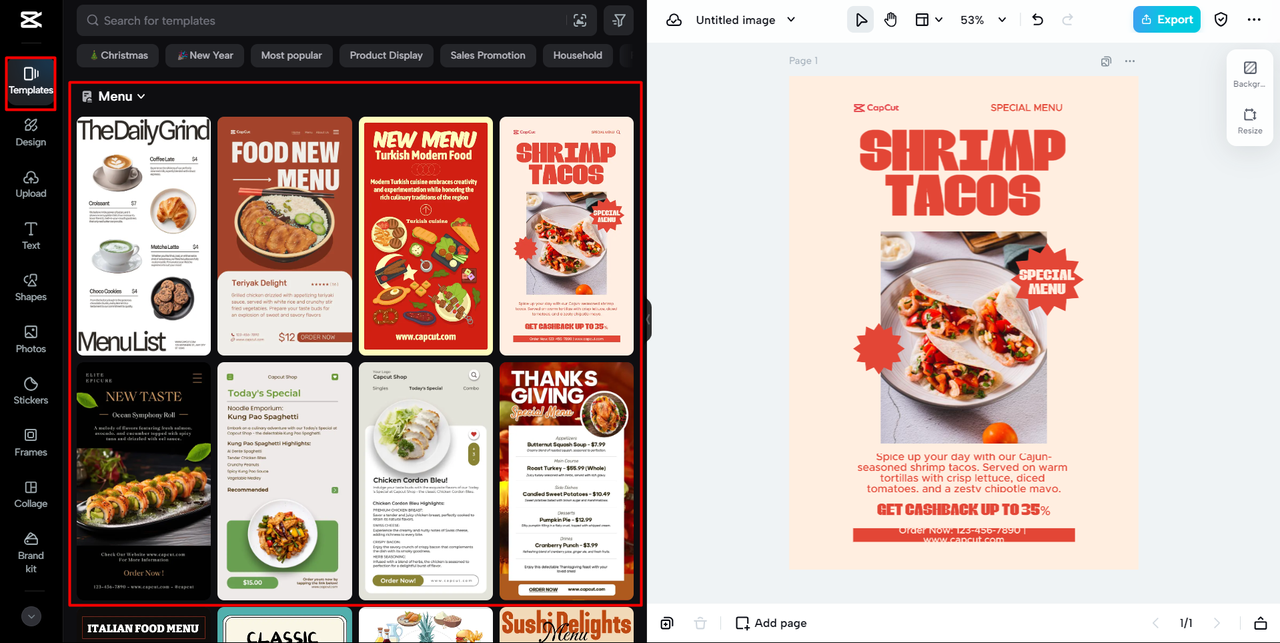1280x643 pixels.
Task: Select the Sales Promotion category chip
Action: click(488, 55)
